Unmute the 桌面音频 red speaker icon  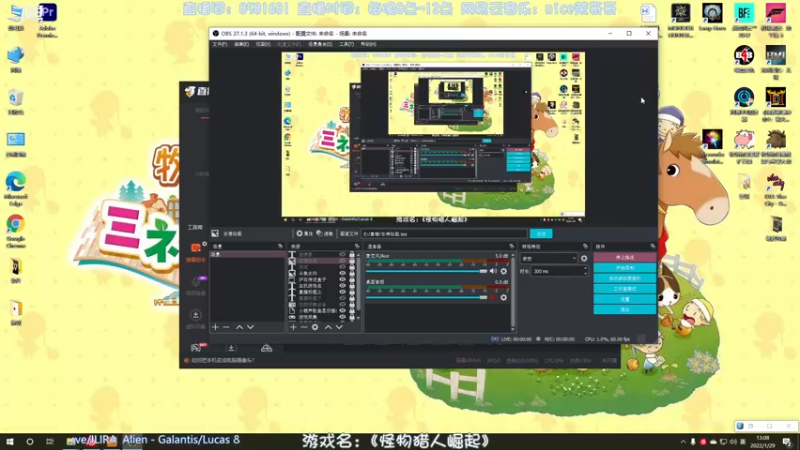(493, 297)
